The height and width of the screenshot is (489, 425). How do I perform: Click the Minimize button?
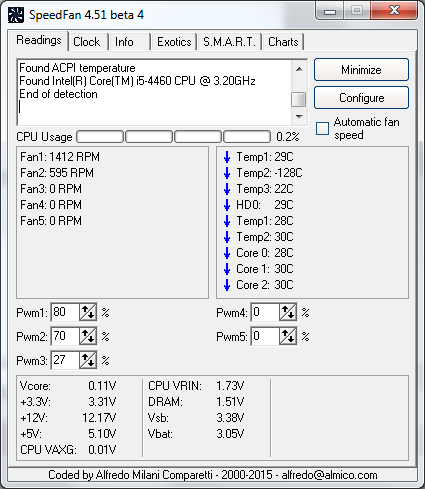[361, 70]
